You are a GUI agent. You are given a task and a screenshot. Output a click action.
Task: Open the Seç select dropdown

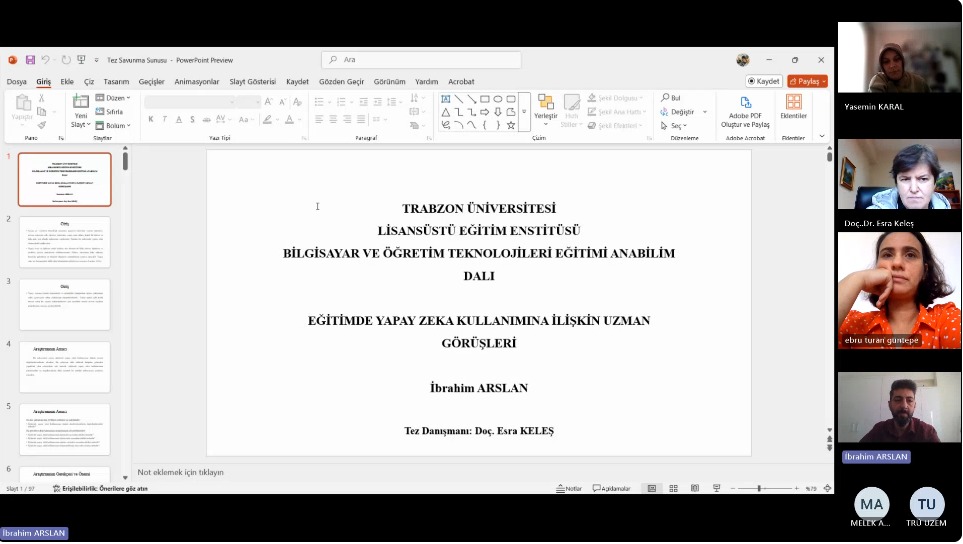[x=674, y=125]
